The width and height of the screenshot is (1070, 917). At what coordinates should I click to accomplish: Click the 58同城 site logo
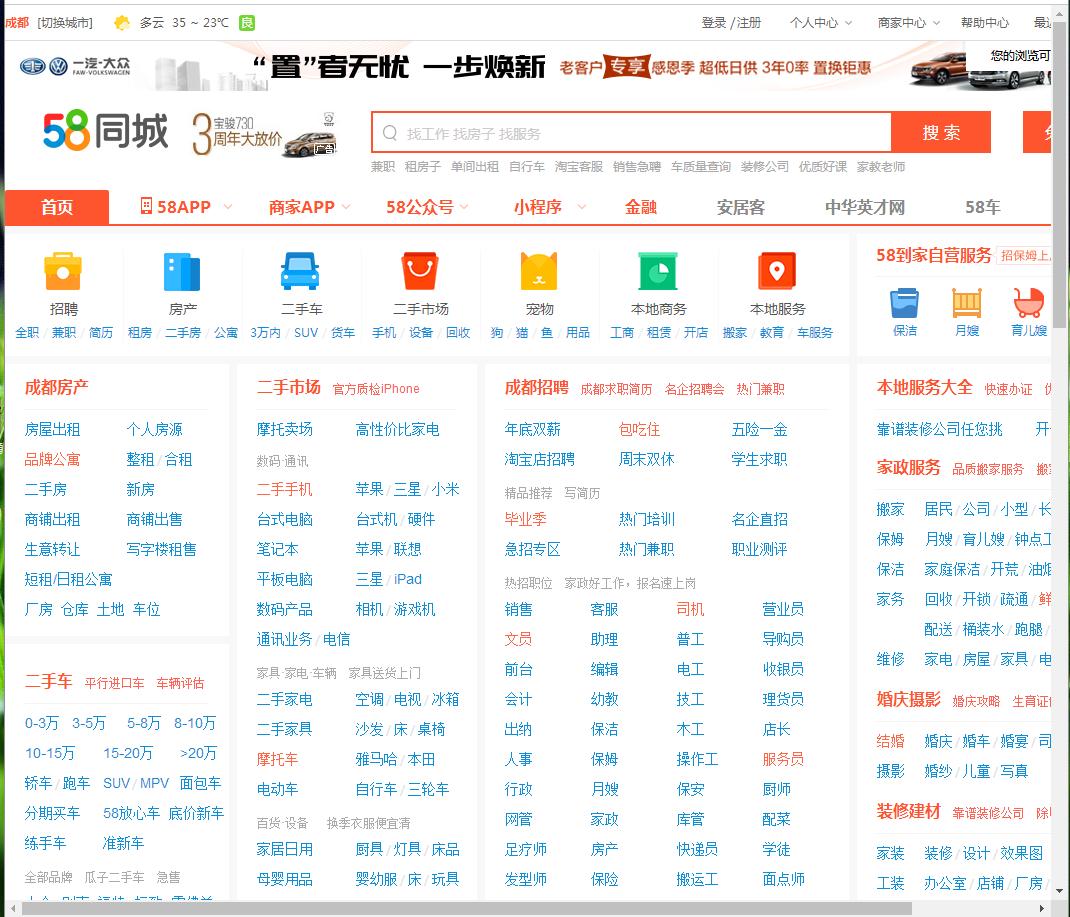tap(106, 132)
